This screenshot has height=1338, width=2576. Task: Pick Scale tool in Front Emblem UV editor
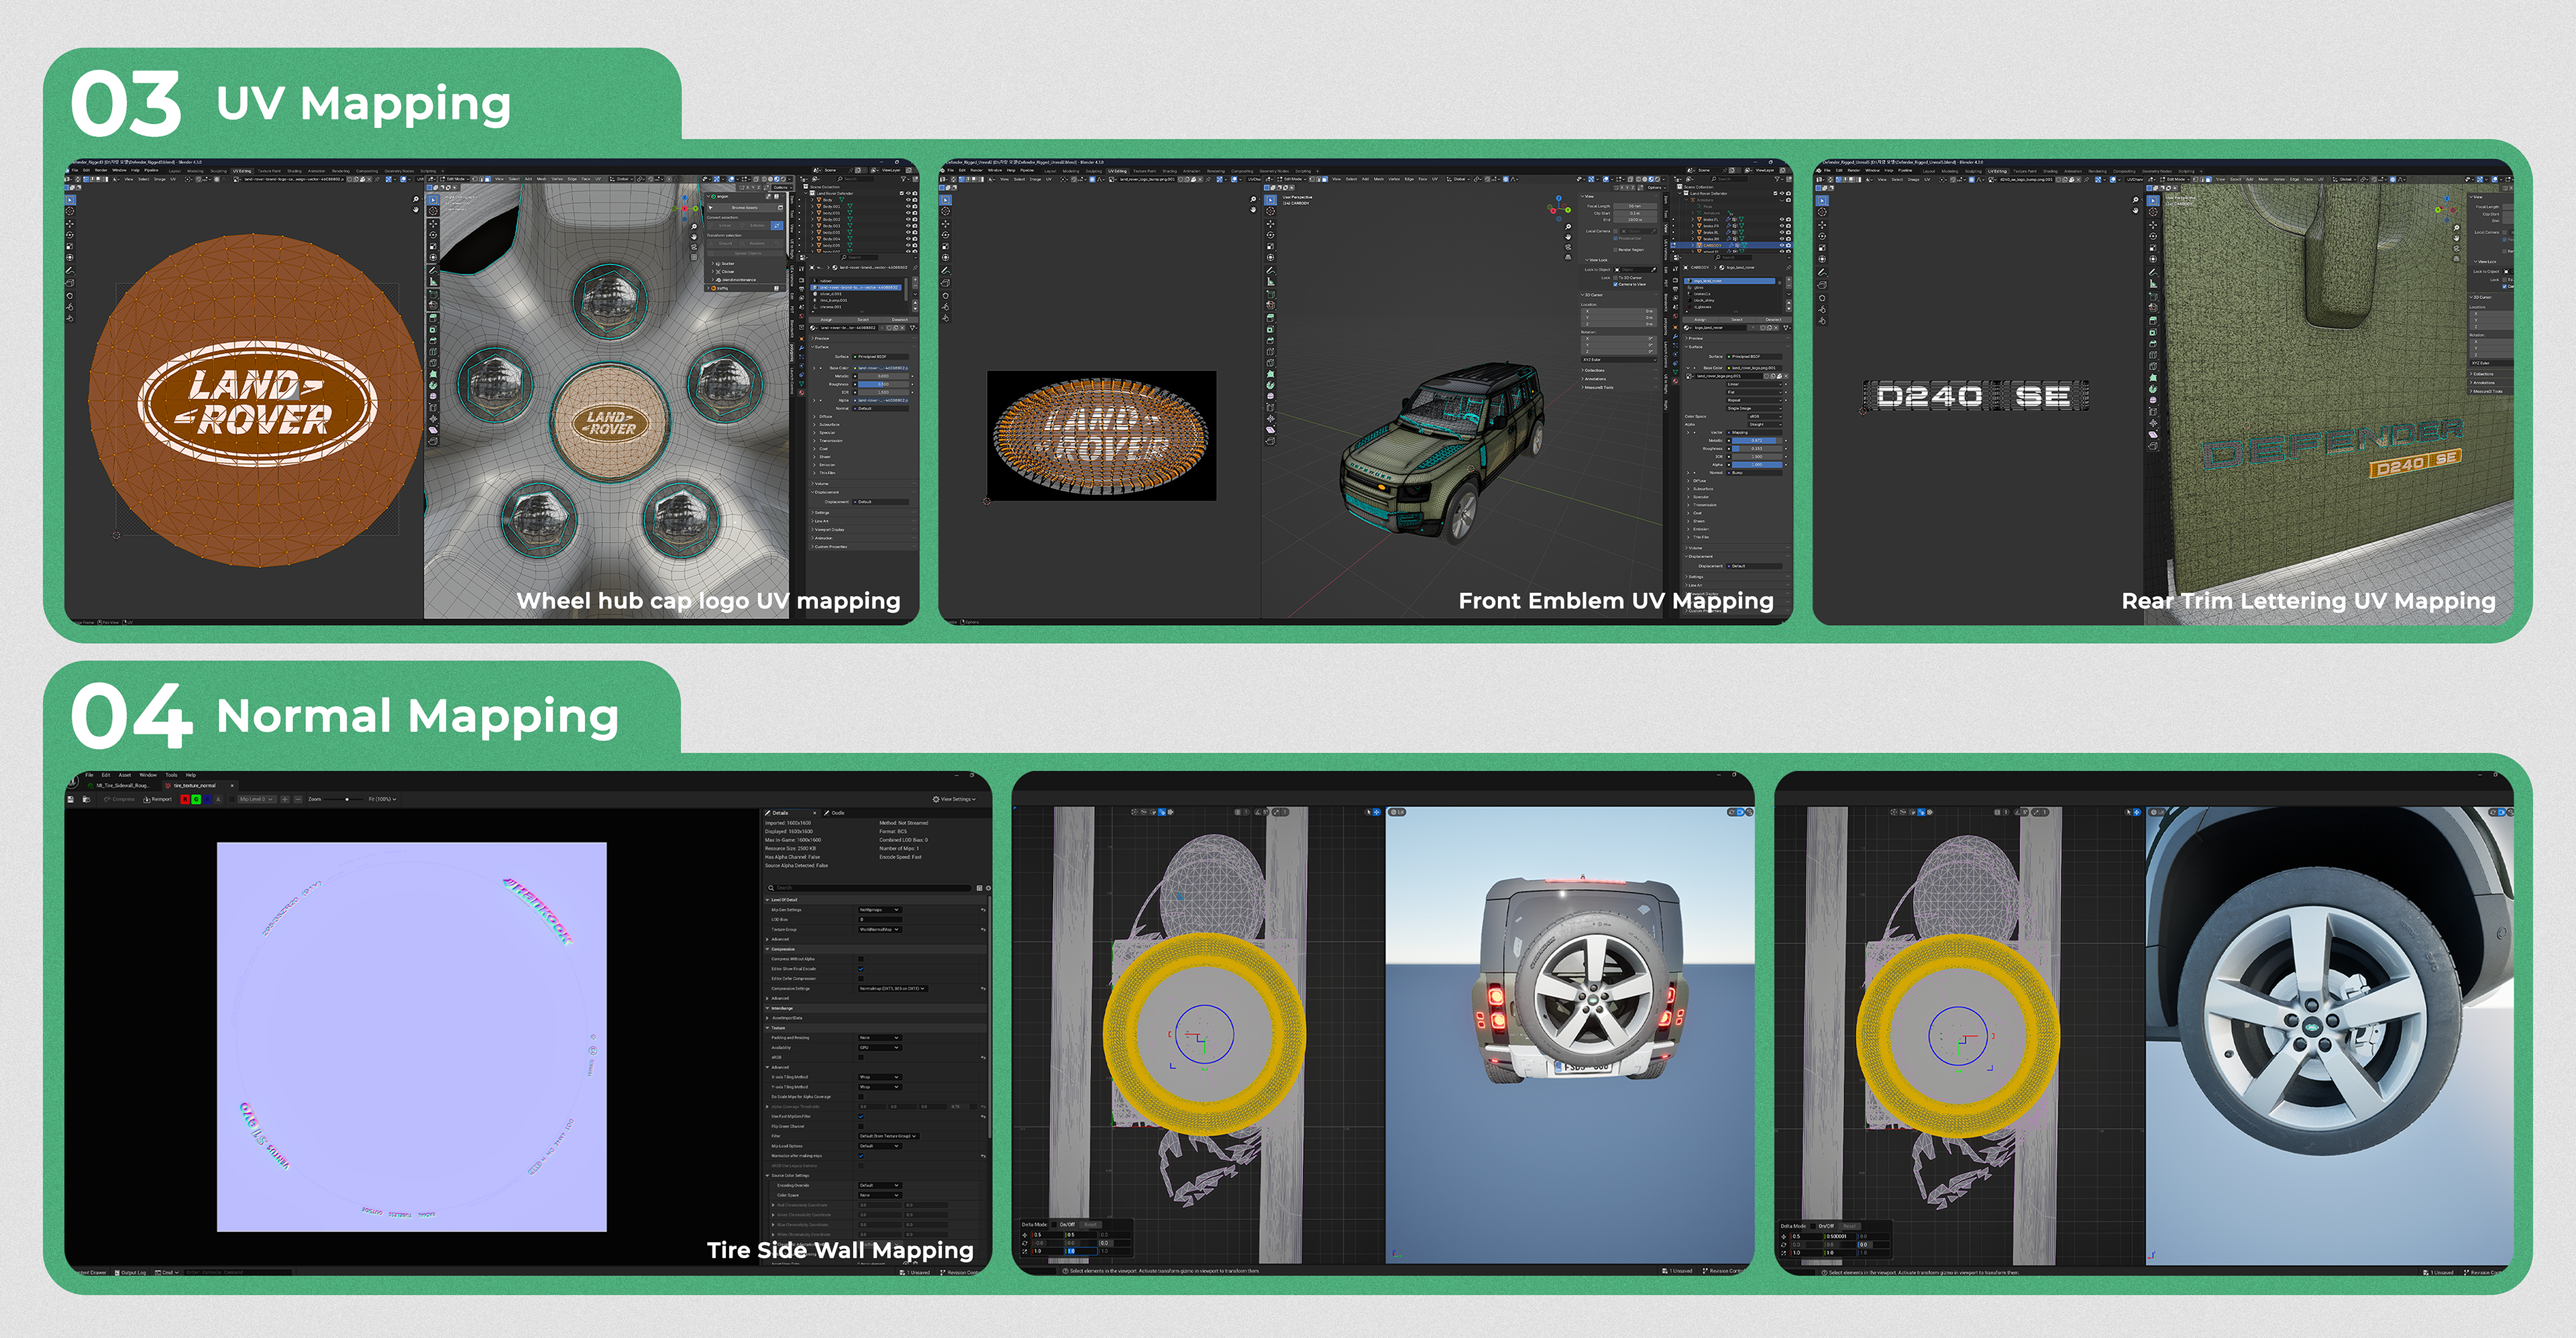click(945, 247)
